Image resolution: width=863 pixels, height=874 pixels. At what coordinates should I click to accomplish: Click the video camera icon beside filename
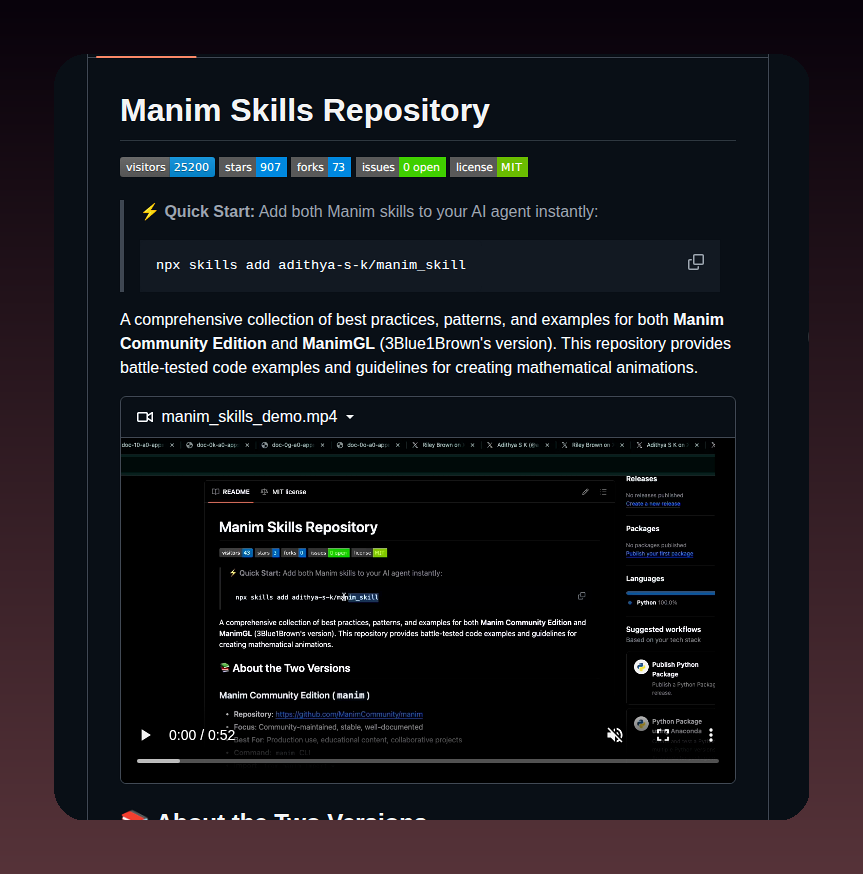[145, 417]
